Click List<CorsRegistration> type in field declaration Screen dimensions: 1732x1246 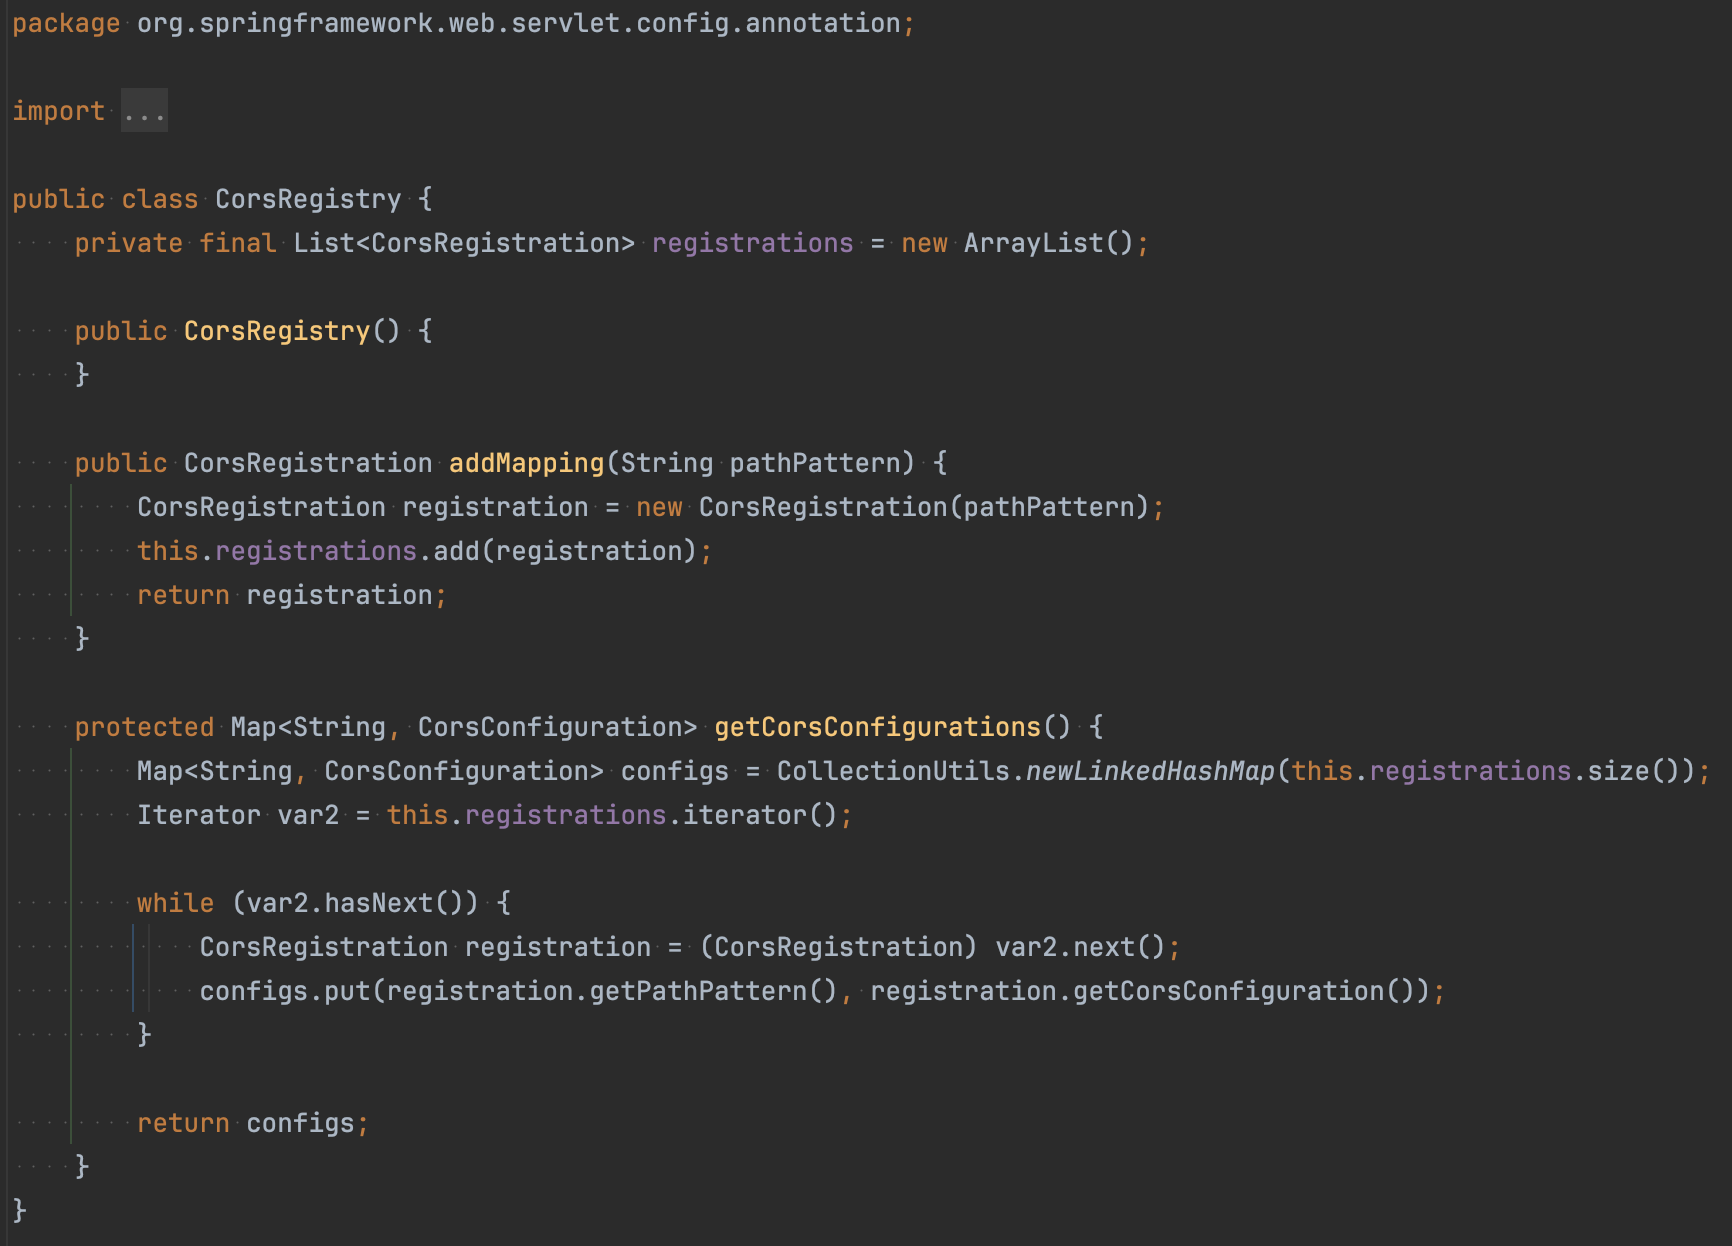(464, 243)
